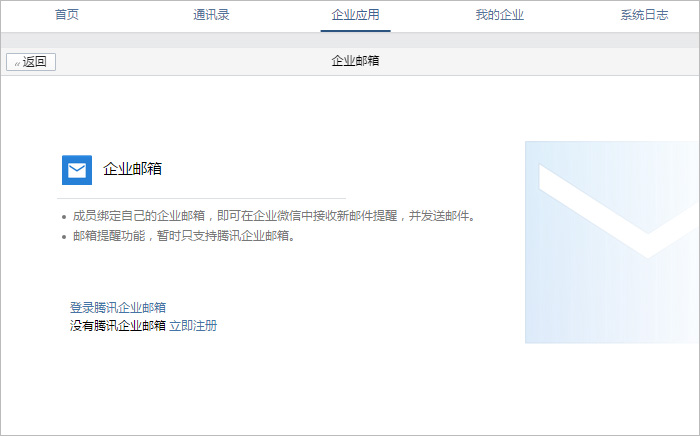Switch to the 我的企业 tab

(499, 15)
